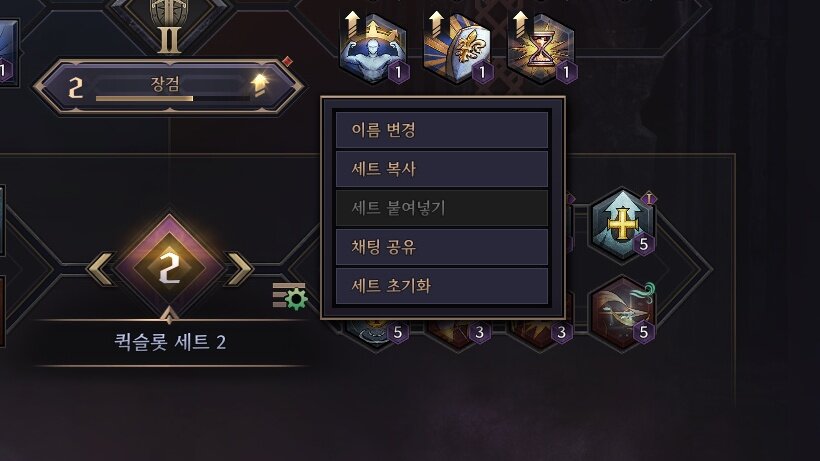Choose 세트 초기화 from the context menu
820x461 pixels.
tap(442, 285)
